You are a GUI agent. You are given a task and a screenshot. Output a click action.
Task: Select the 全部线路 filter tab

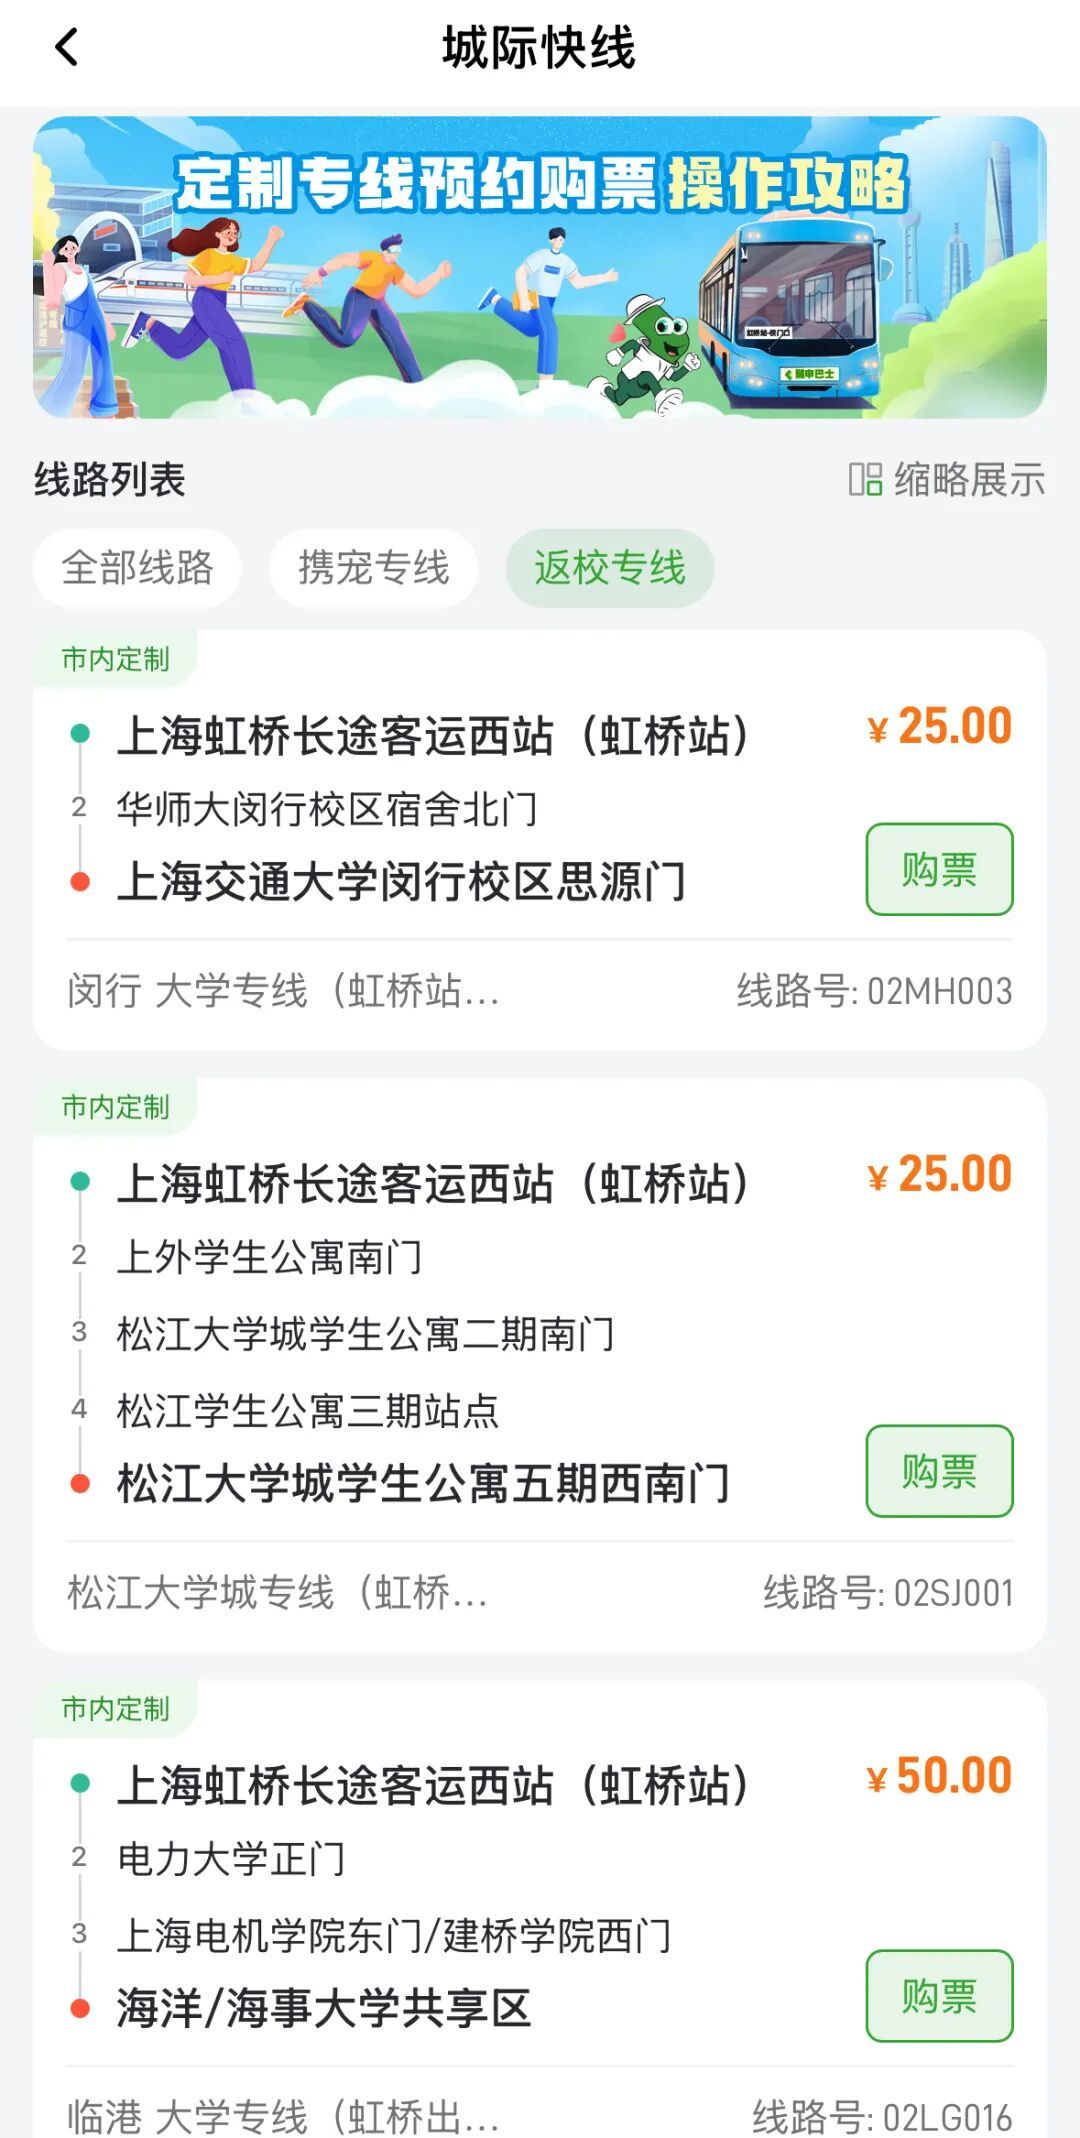click(x=137, y=568)
